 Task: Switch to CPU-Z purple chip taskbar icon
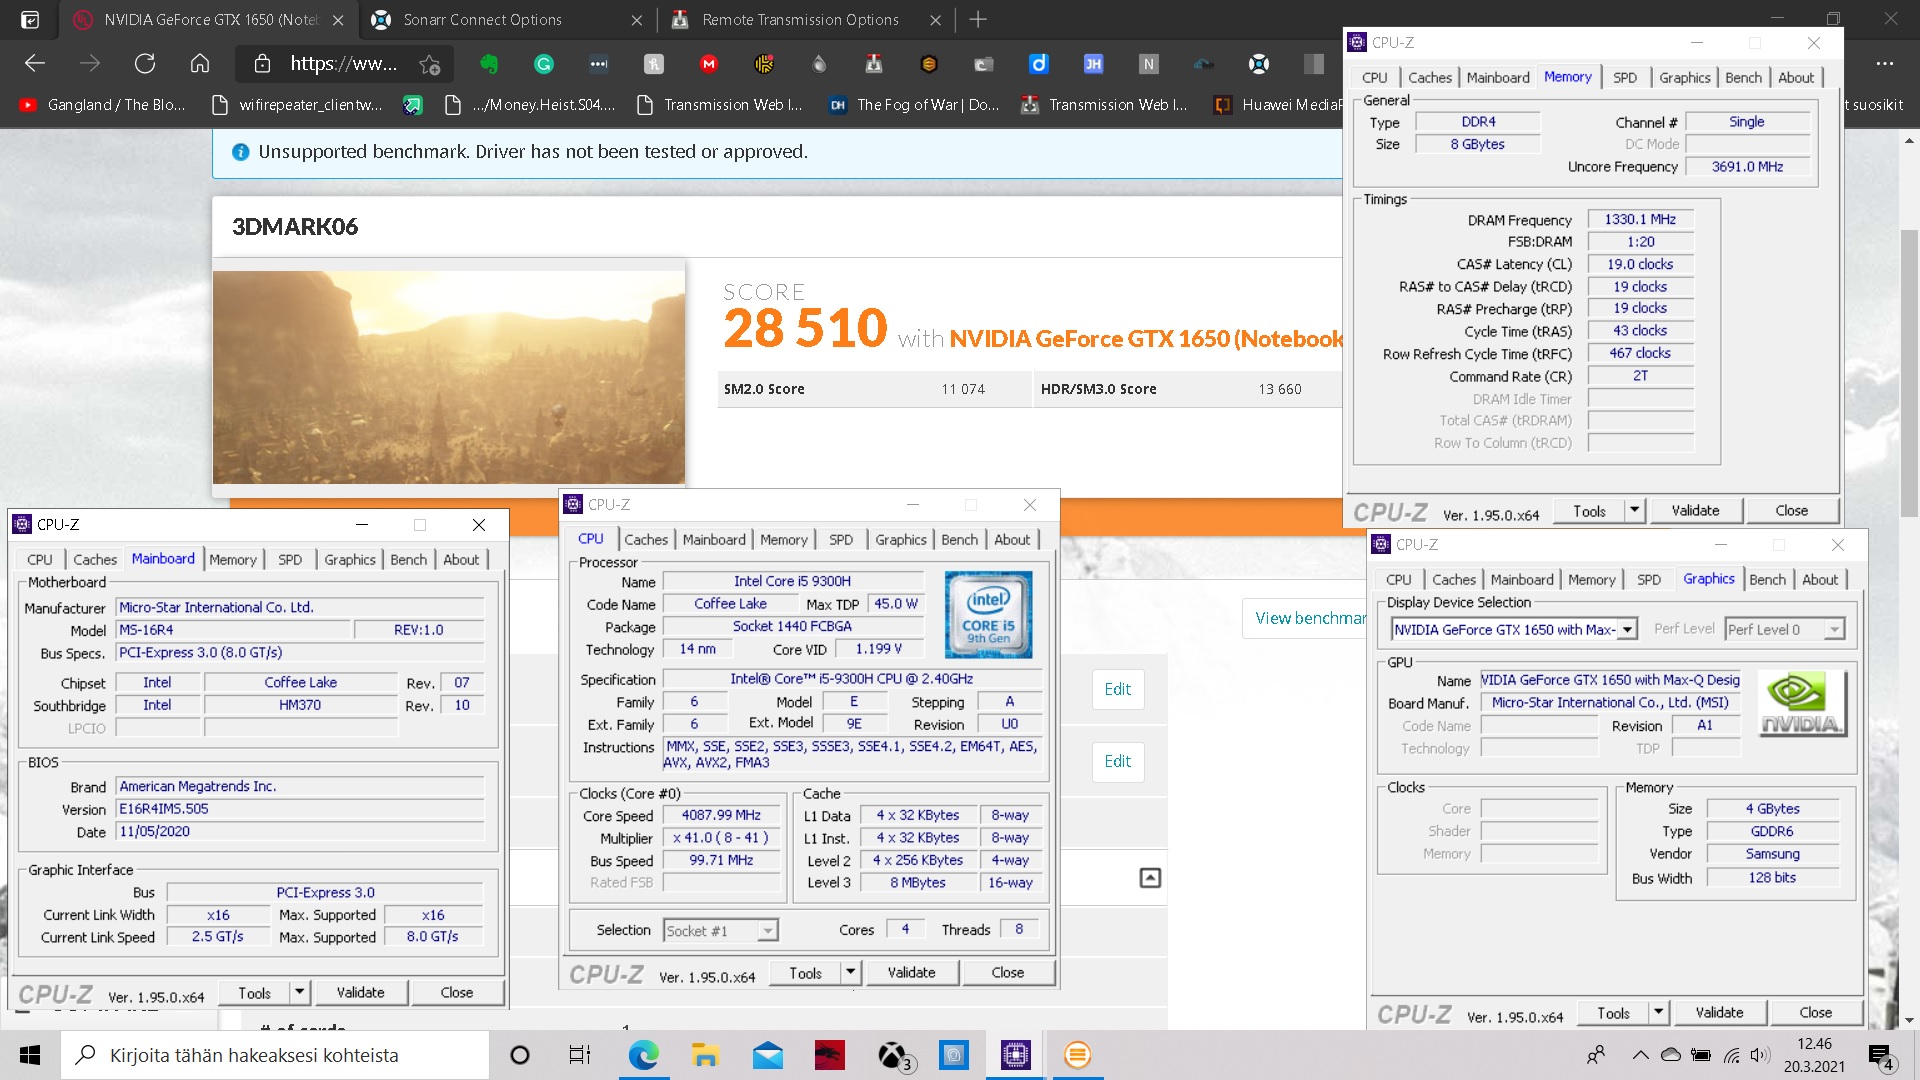[1015, 1055]
